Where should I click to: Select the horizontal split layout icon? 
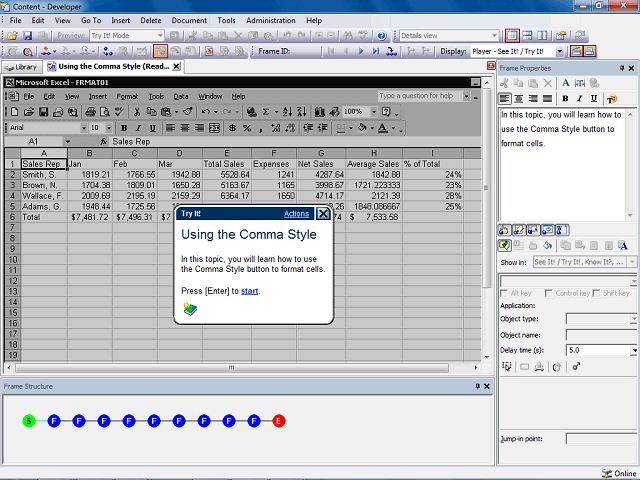coord(527,36)
